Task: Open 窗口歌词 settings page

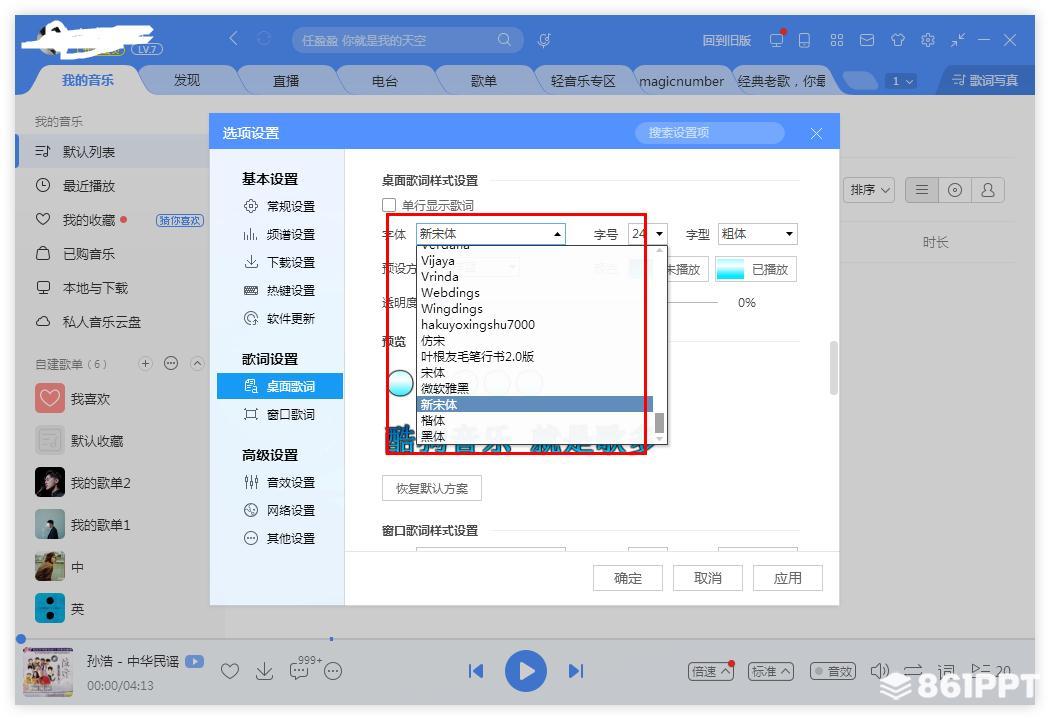Action: [279, 415]
